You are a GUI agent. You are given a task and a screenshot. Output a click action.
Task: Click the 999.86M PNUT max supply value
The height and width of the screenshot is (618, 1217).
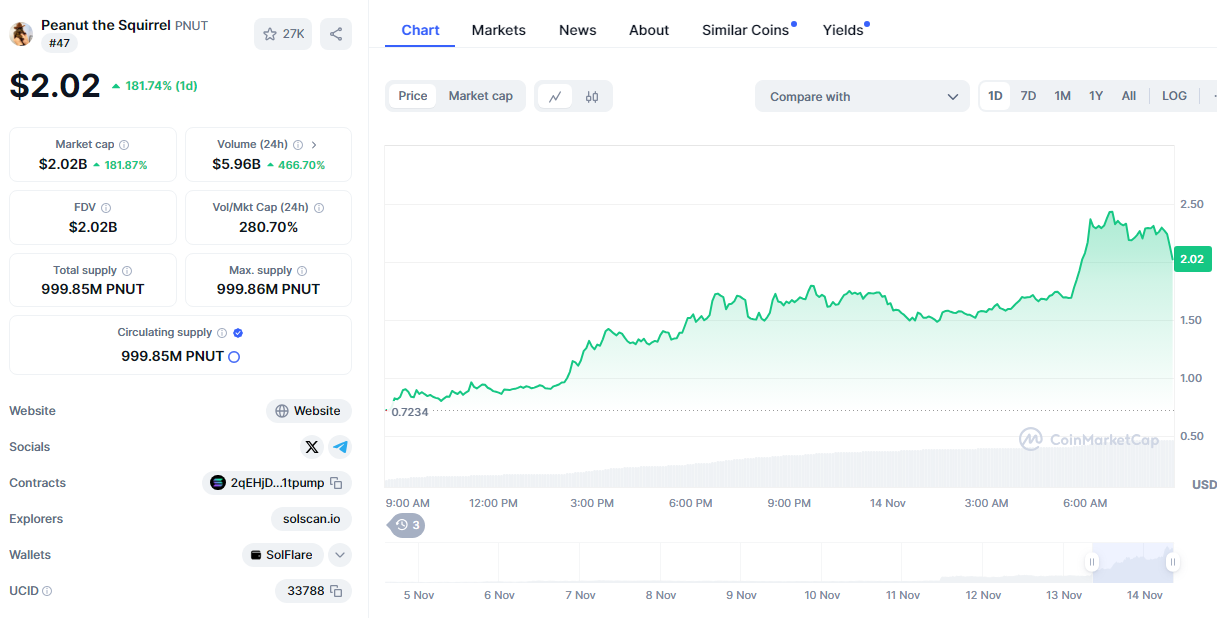point(268,289)
